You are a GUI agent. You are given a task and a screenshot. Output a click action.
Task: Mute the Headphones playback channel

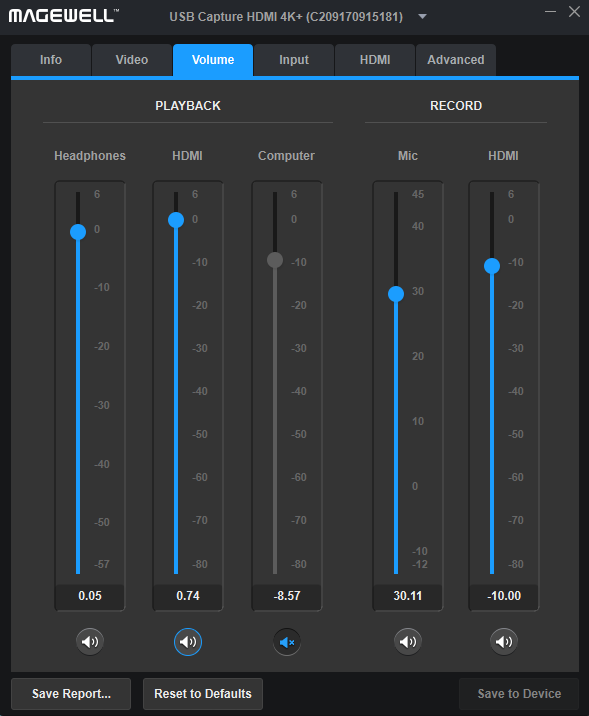click(x=90, y=642)
